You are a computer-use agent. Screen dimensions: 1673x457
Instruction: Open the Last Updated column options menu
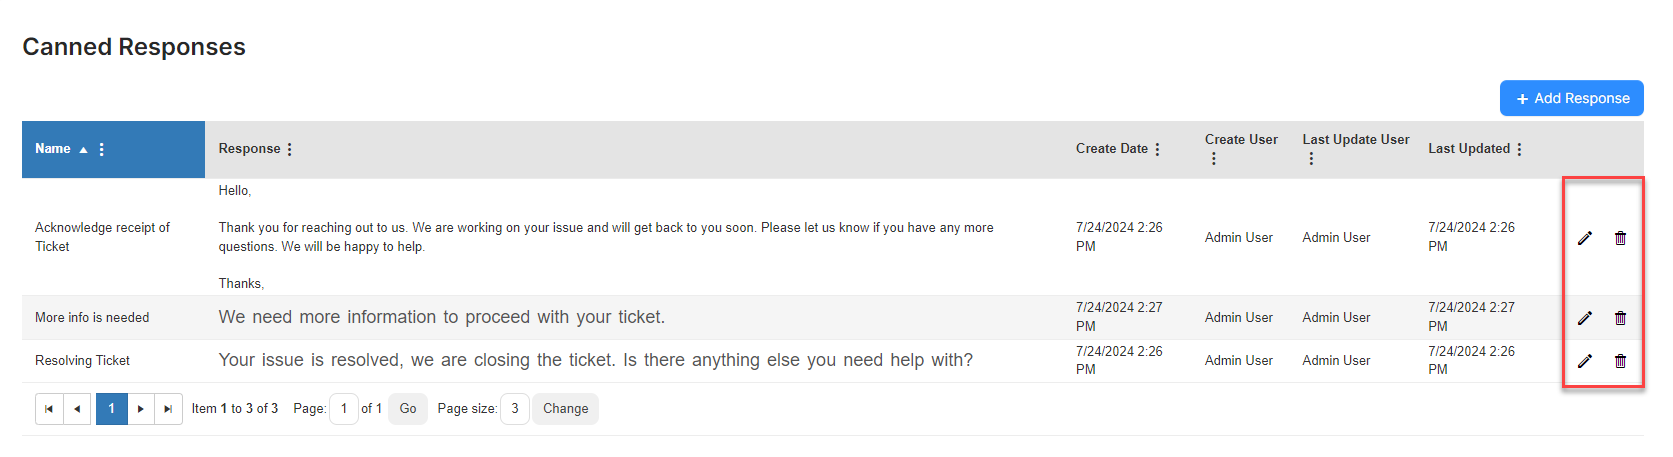point(1520,149)
